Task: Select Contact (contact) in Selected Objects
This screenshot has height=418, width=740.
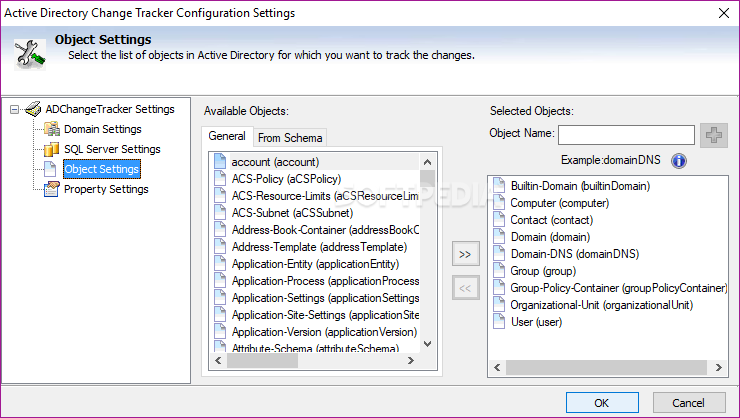Action: pyautogui.click(x=551, y=220)
